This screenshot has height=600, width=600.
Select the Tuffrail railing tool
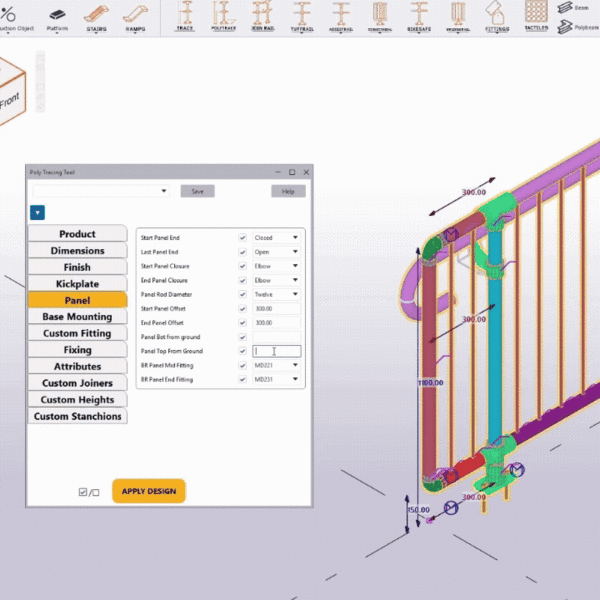tap(302, 16)
